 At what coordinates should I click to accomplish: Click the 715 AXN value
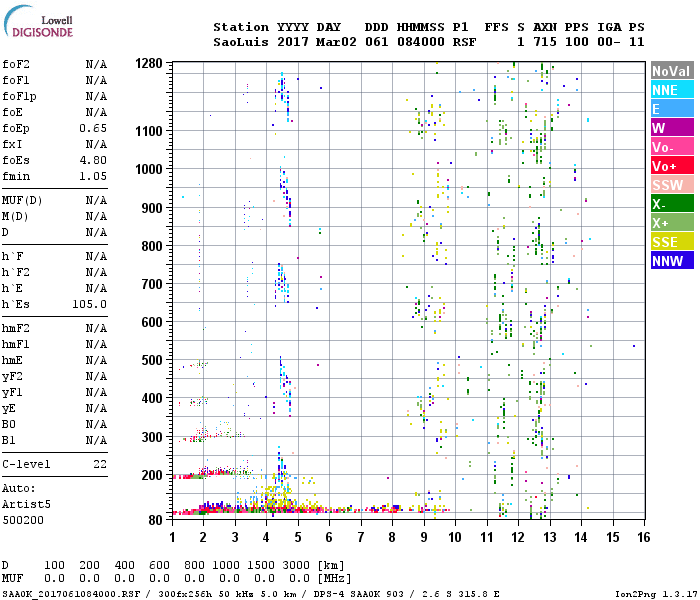pos(545,42)
